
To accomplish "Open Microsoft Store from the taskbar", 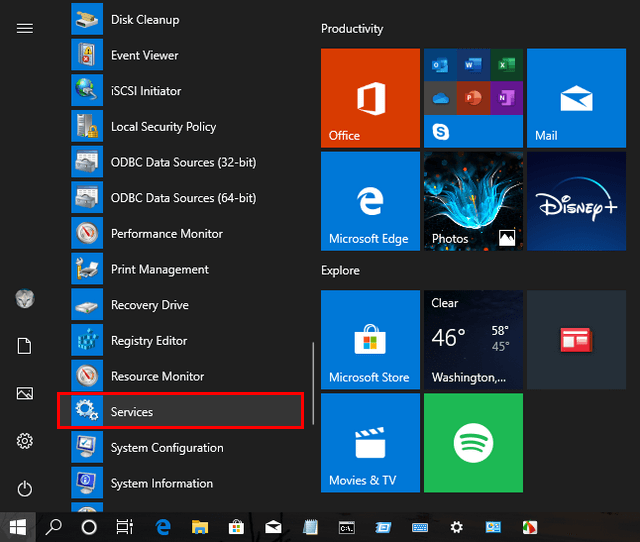I will (x=236, y=527).
